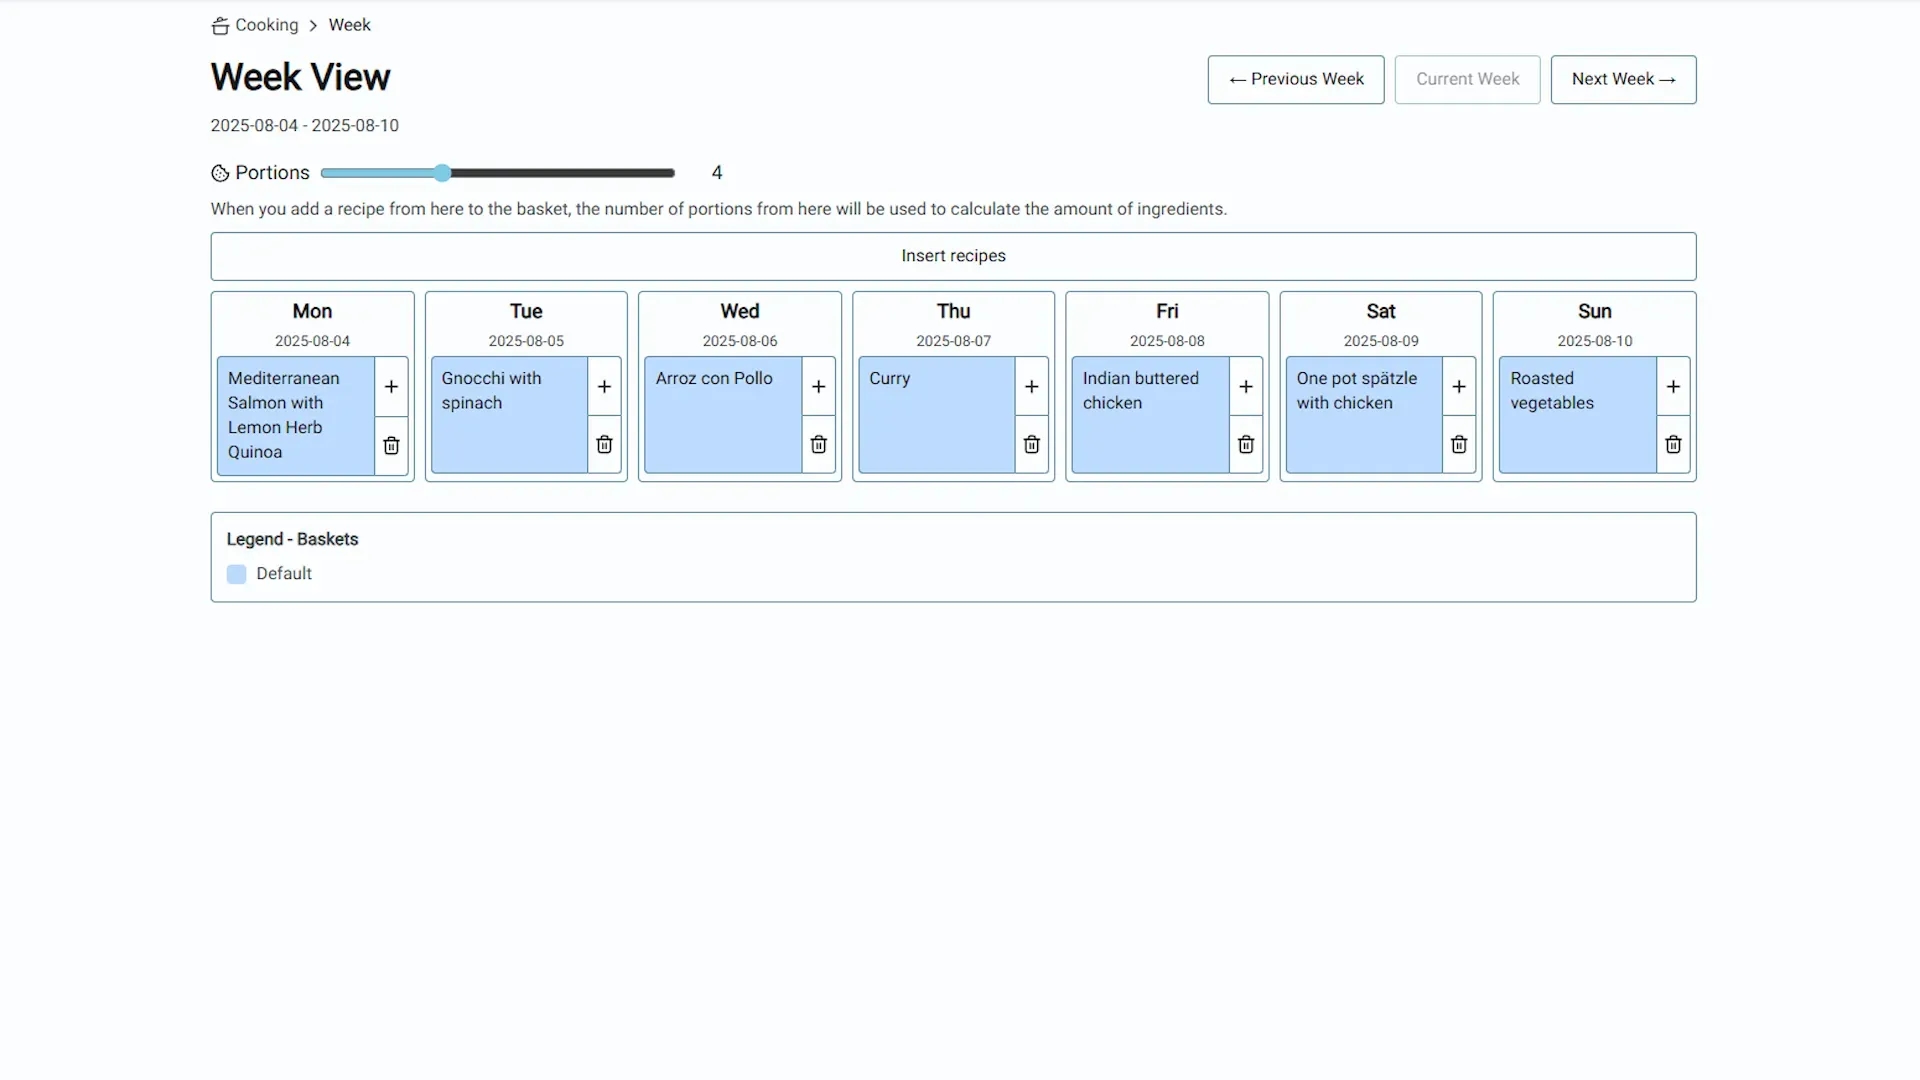Click trash icon for Roasted vegetables
1920x1080 pixels.
coord(1672,445)
